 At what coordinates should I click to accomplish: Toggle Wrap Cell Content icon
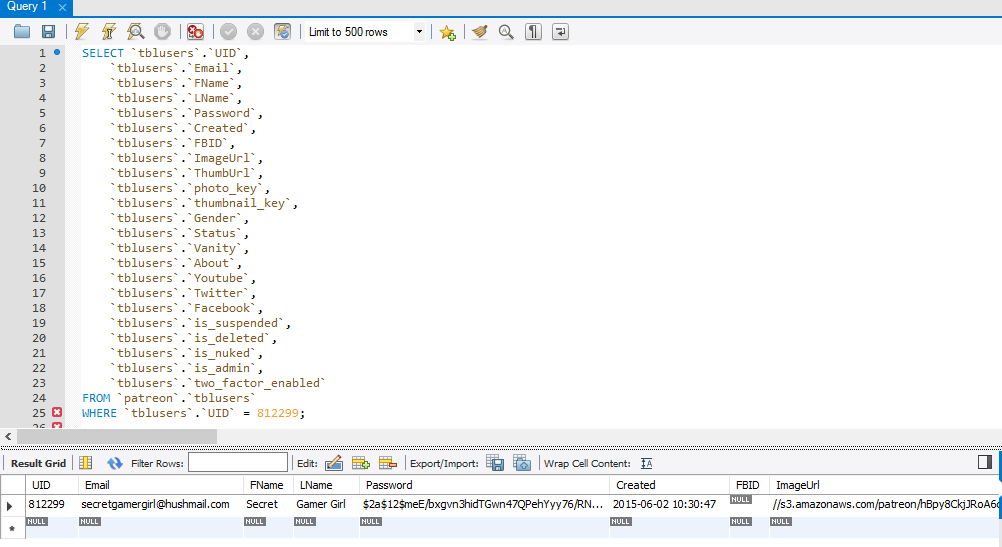647,463
